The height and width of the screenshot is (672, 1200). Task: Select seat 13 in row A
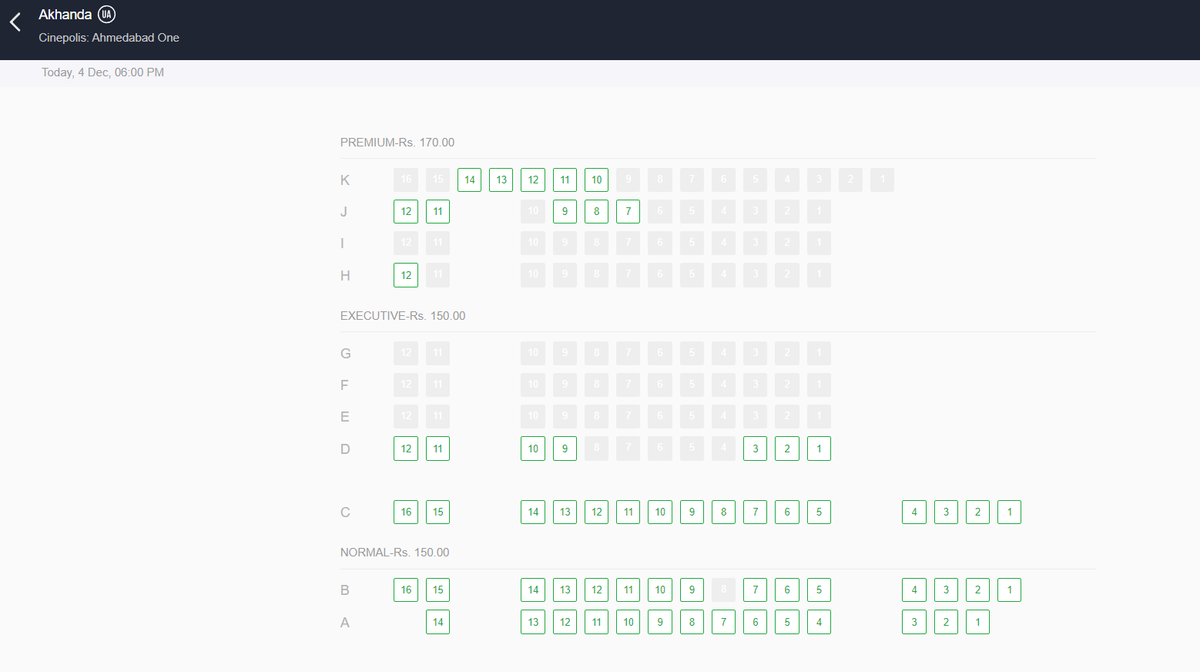(533, 622)
